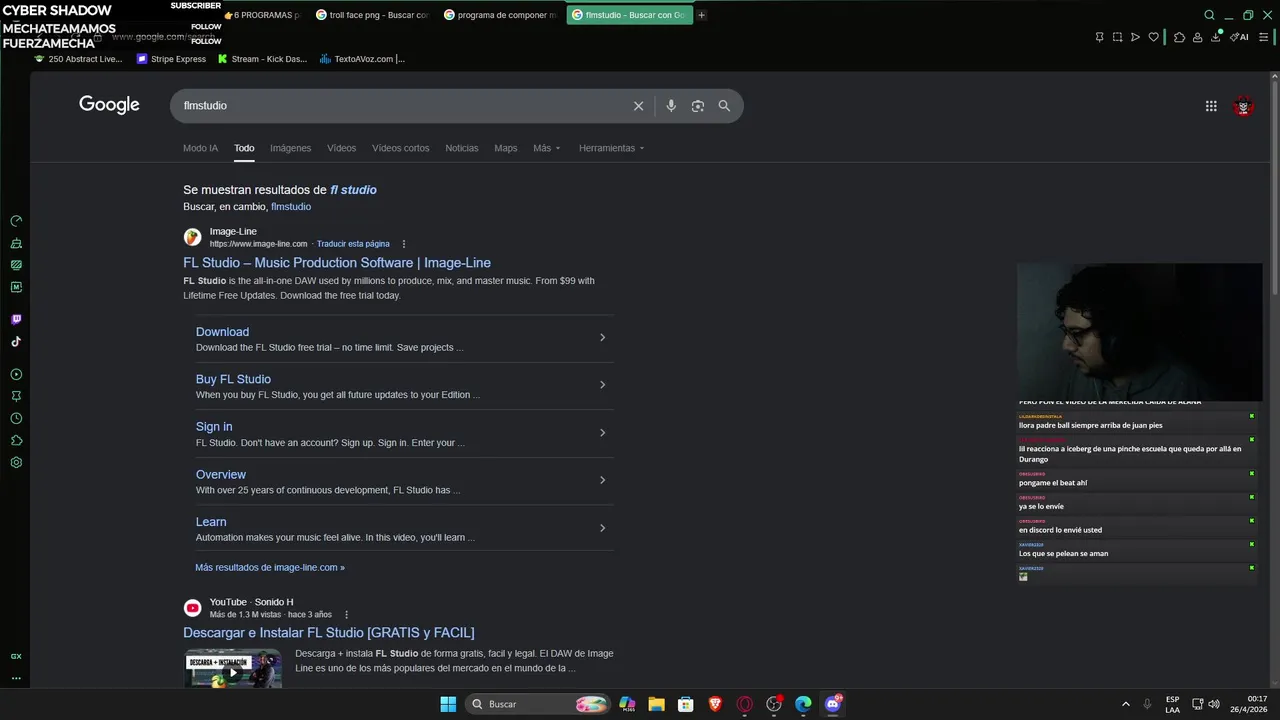
Task: Click snapshot icon in address bar
Action: 1117,37
